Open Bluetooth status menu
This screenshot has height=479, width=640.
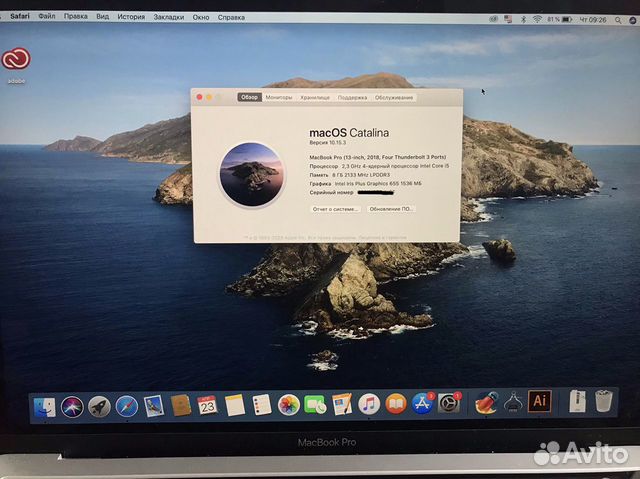[523, 19]
